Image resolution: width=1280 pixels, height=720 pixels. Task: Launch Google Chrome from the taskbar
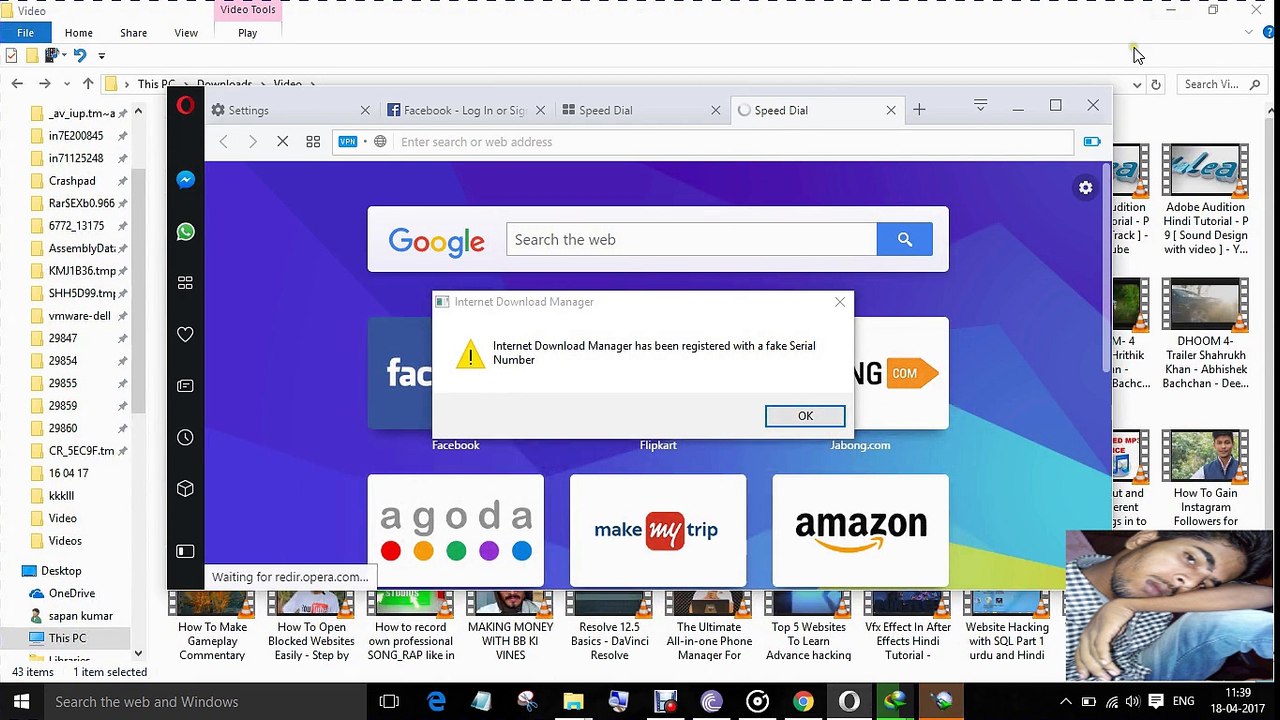pos(803,702)
